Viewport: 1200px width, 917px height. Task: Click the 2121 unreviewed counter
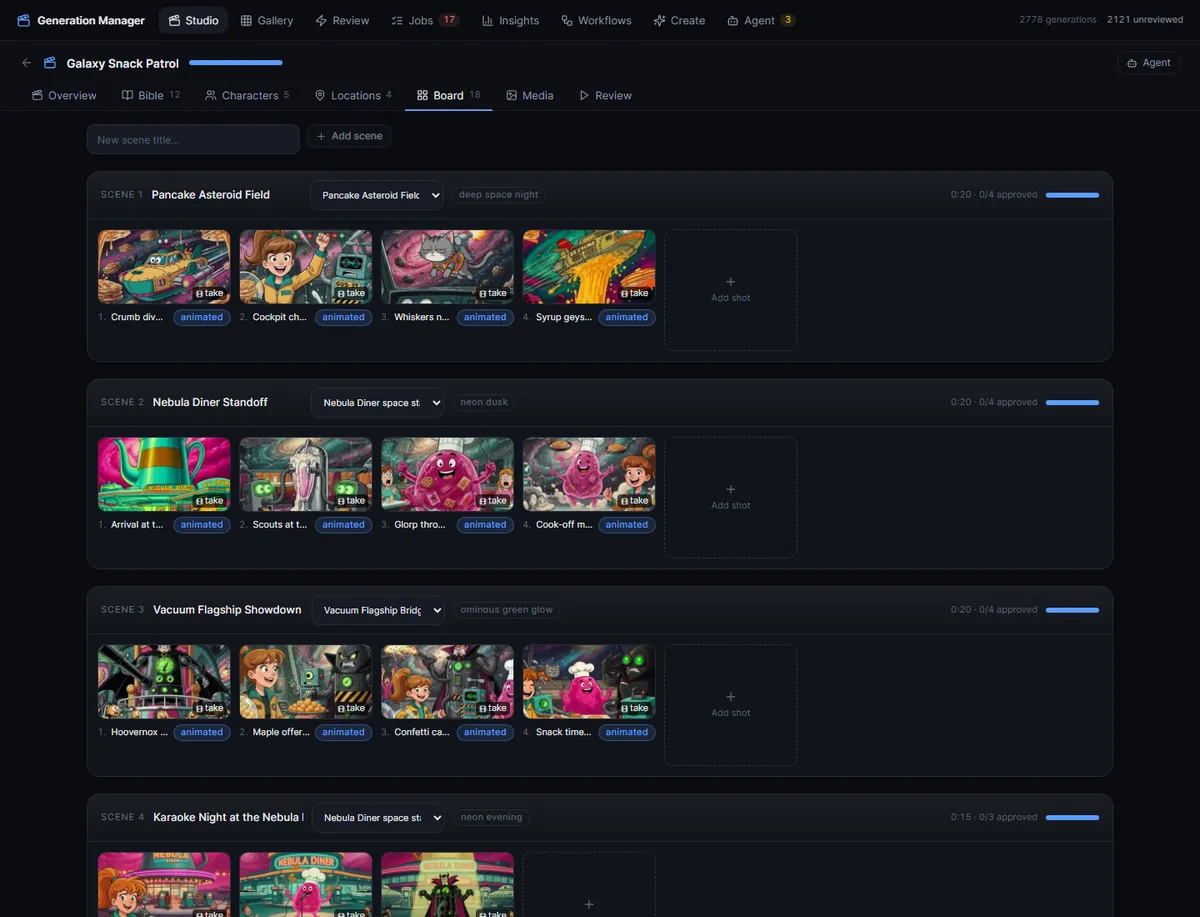click(1143, 20)
